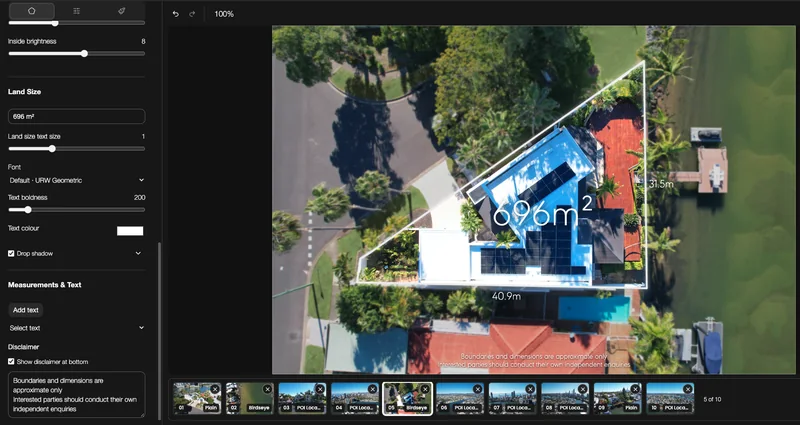This screenshot has height=425, width=800.
Task: Select thumbnail 05 Birdseye
Action: pyautogui.click(x=408, y=398)
